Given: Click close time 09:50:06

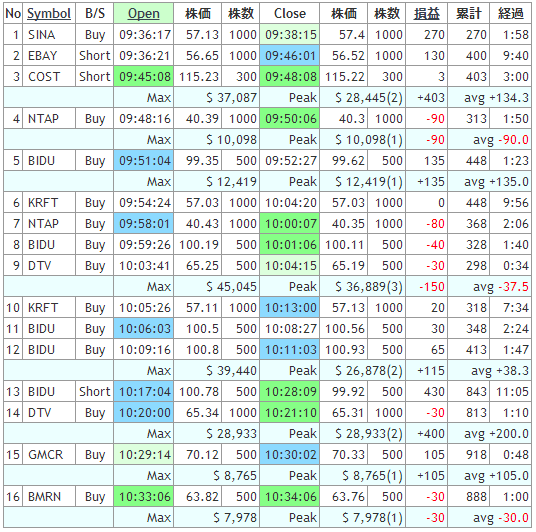Looking at the screenshot, I should [290, 119].
